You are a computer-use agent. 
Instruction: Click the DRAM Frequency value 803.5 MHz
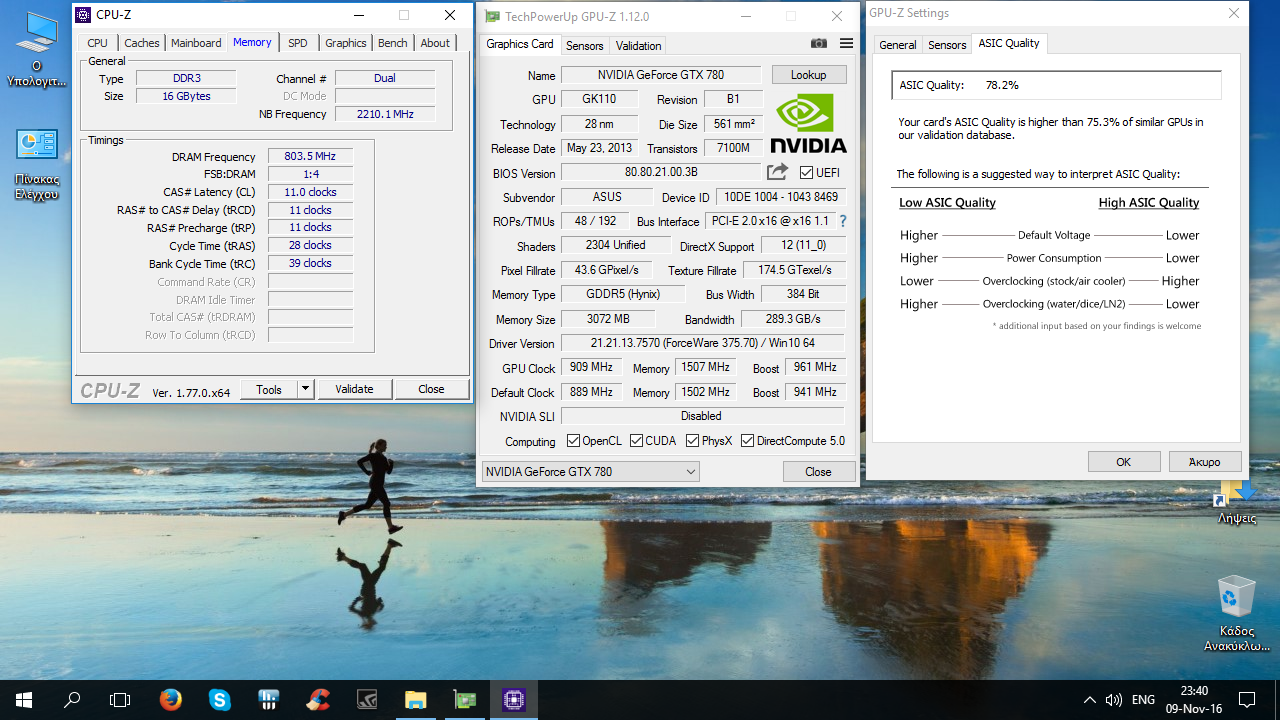[310, 157]
